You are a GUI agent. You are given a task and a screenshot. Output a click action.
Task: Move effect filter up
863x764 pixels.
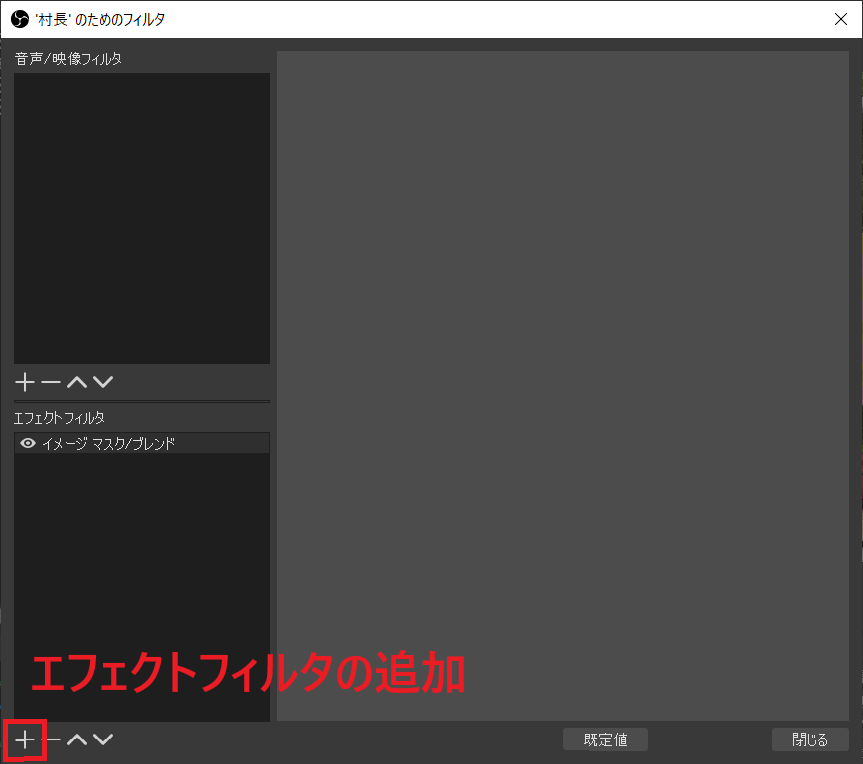tap(77, 740)
